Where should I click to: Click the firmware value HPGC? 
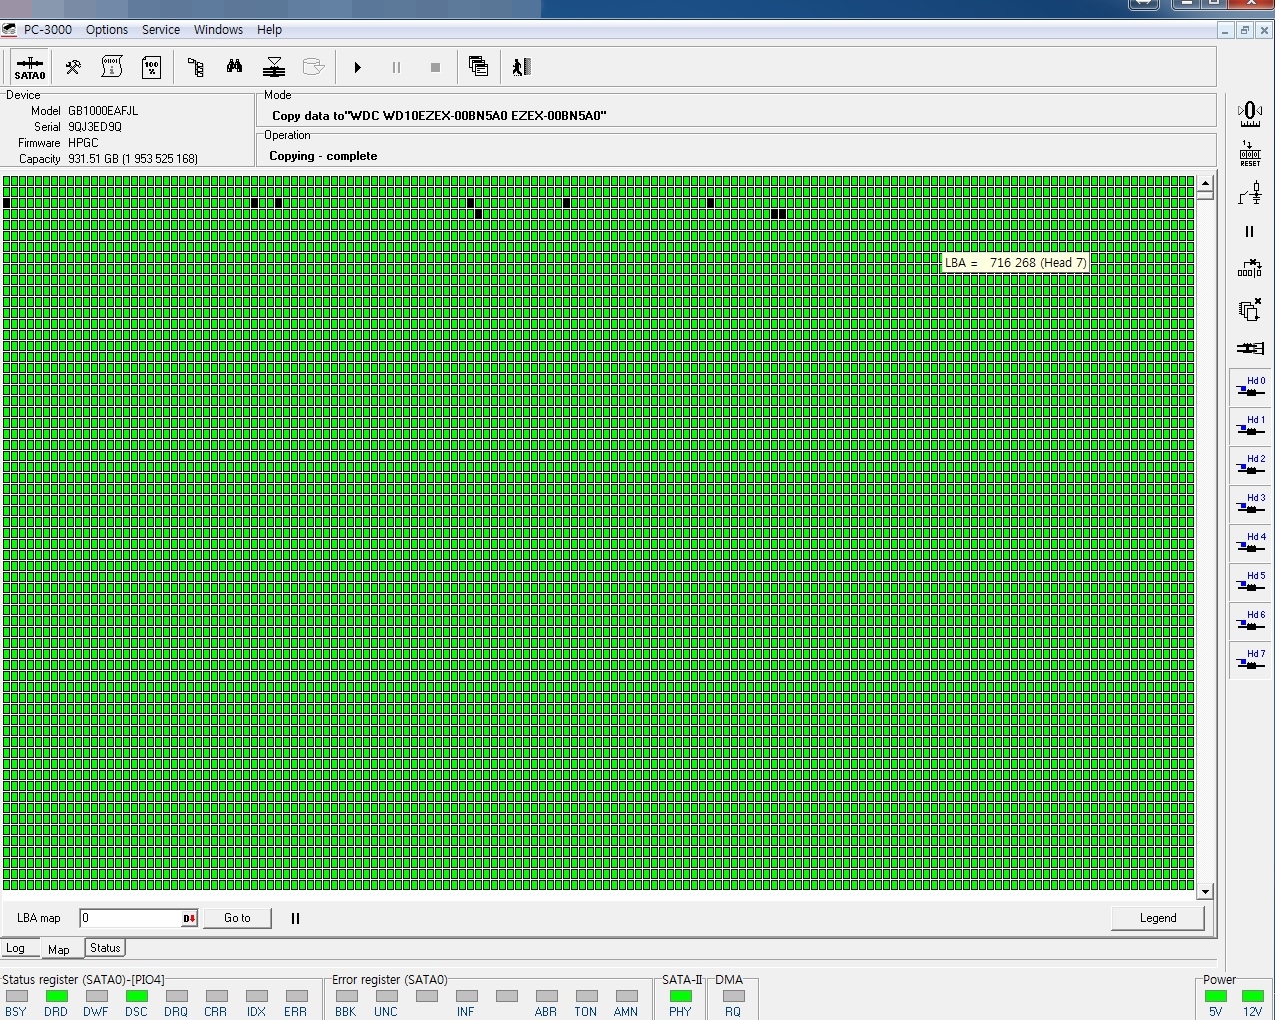click(x=83, y=143)
